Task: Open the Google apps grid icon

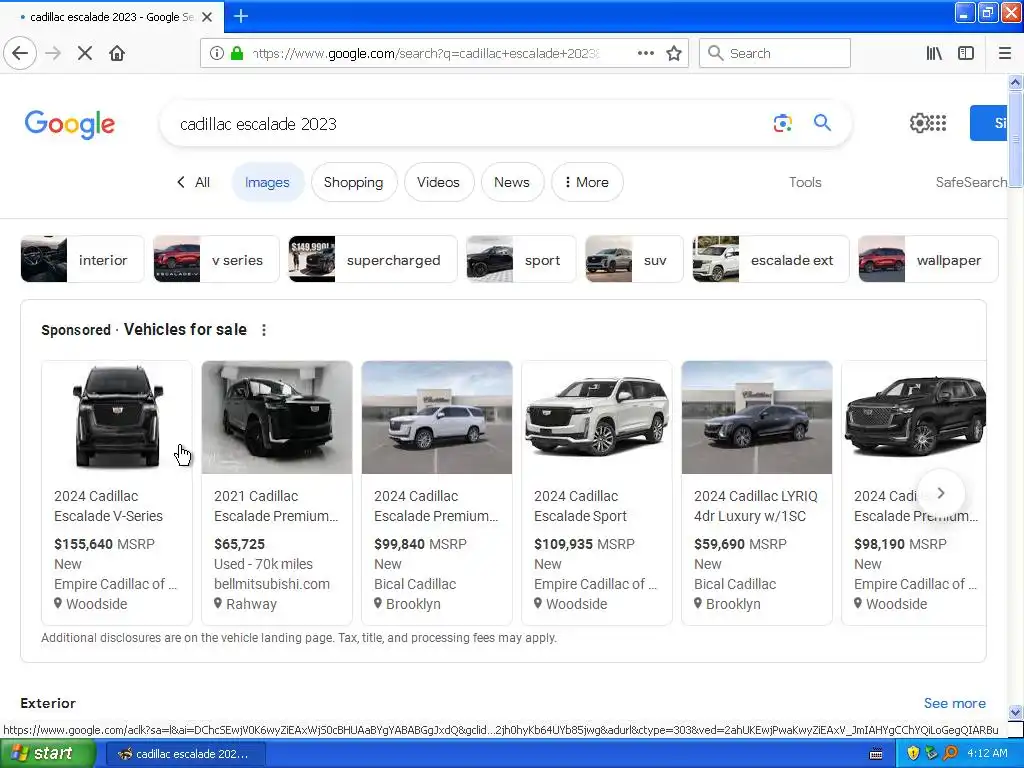Action: (938, 123)
